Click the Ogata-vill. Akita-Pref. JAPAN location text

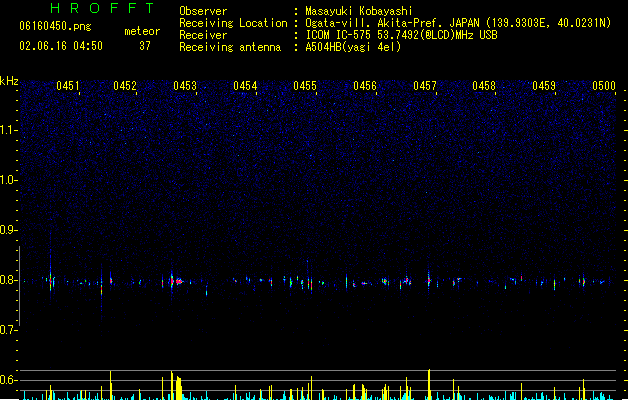[458, 23]
